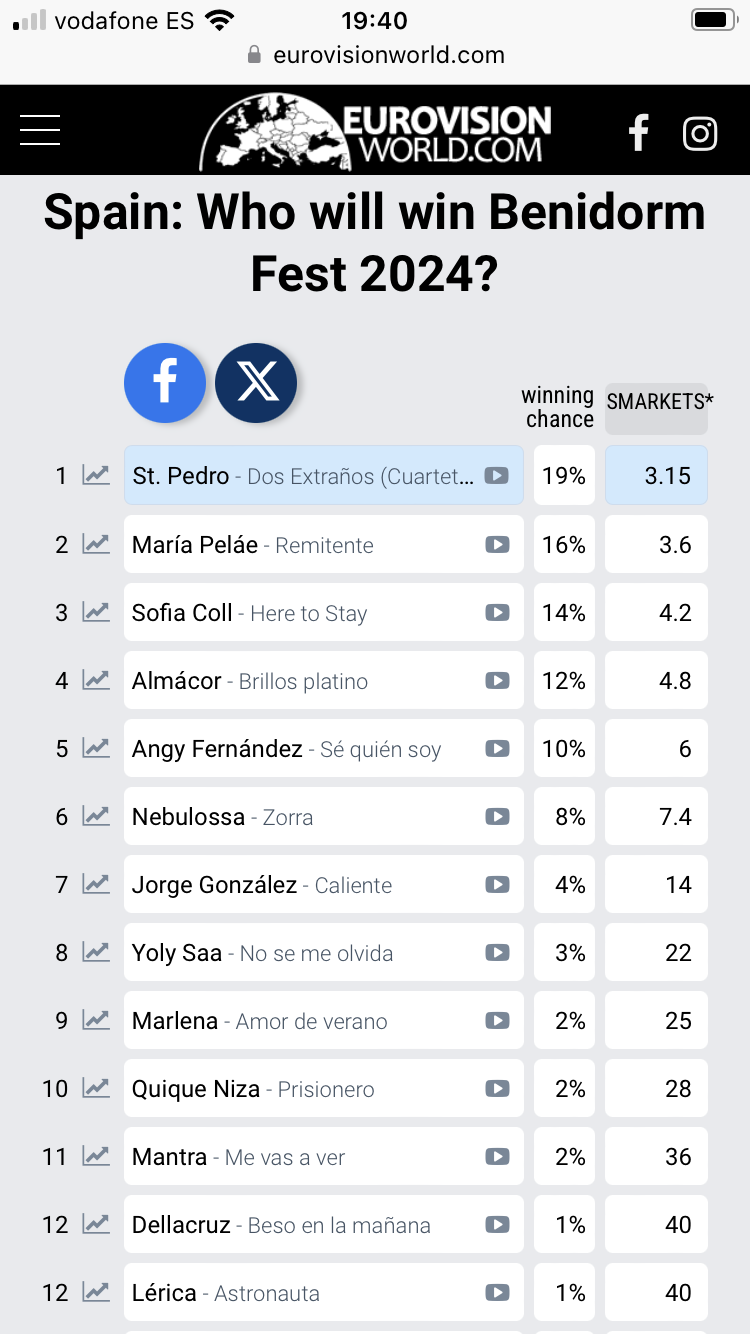Image resolution: width=750 pixels, height=1334 pixels.
Task: Show odds trend graph for Nebulossa
Action: 96,816
